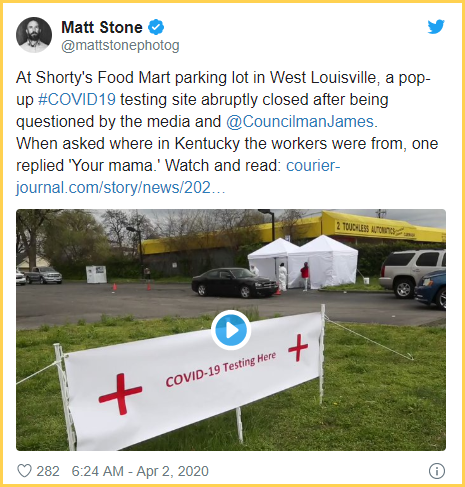The image size is (465, 487).
Task: Open the courier-journal.com story link
Action: coord(178,176)
